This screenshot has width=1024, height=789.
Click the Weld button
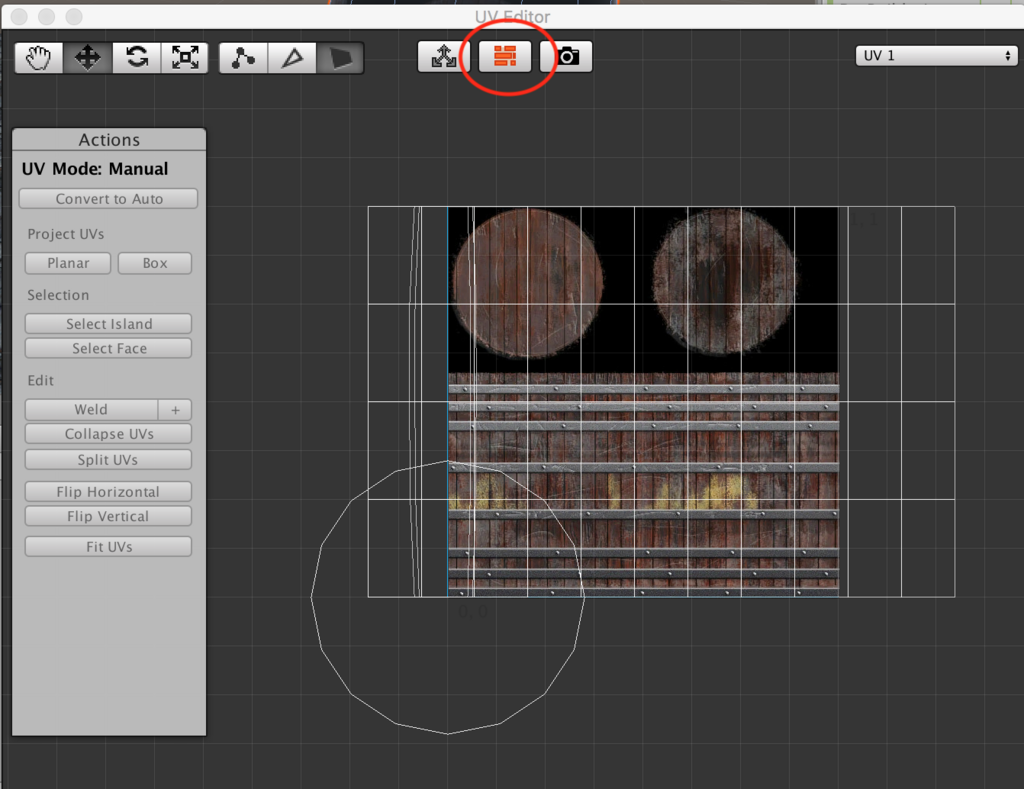(x=91, y=410)
